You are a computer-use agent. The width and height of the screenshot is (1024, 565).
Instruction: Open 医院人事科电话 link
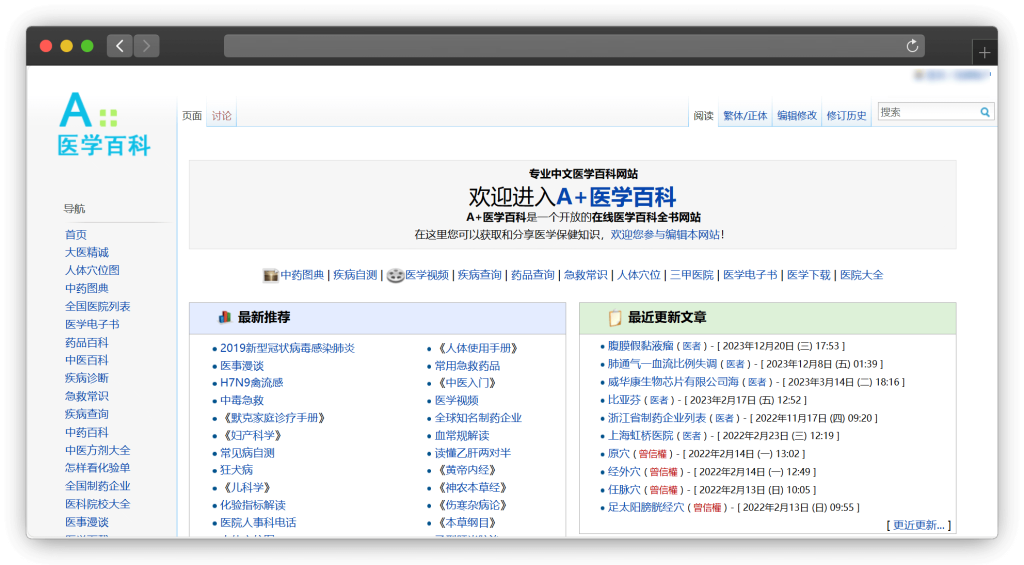click(x=258, y=523)
